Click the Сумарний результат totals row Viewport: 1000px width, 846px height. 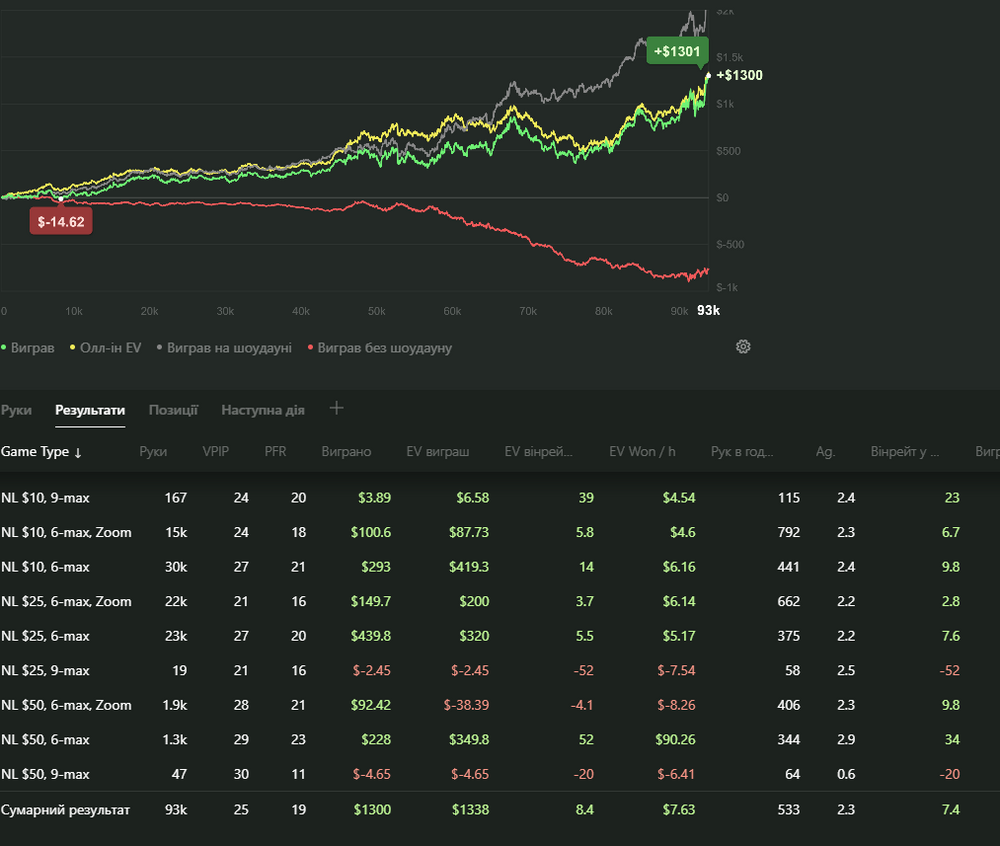pos(65,810)
